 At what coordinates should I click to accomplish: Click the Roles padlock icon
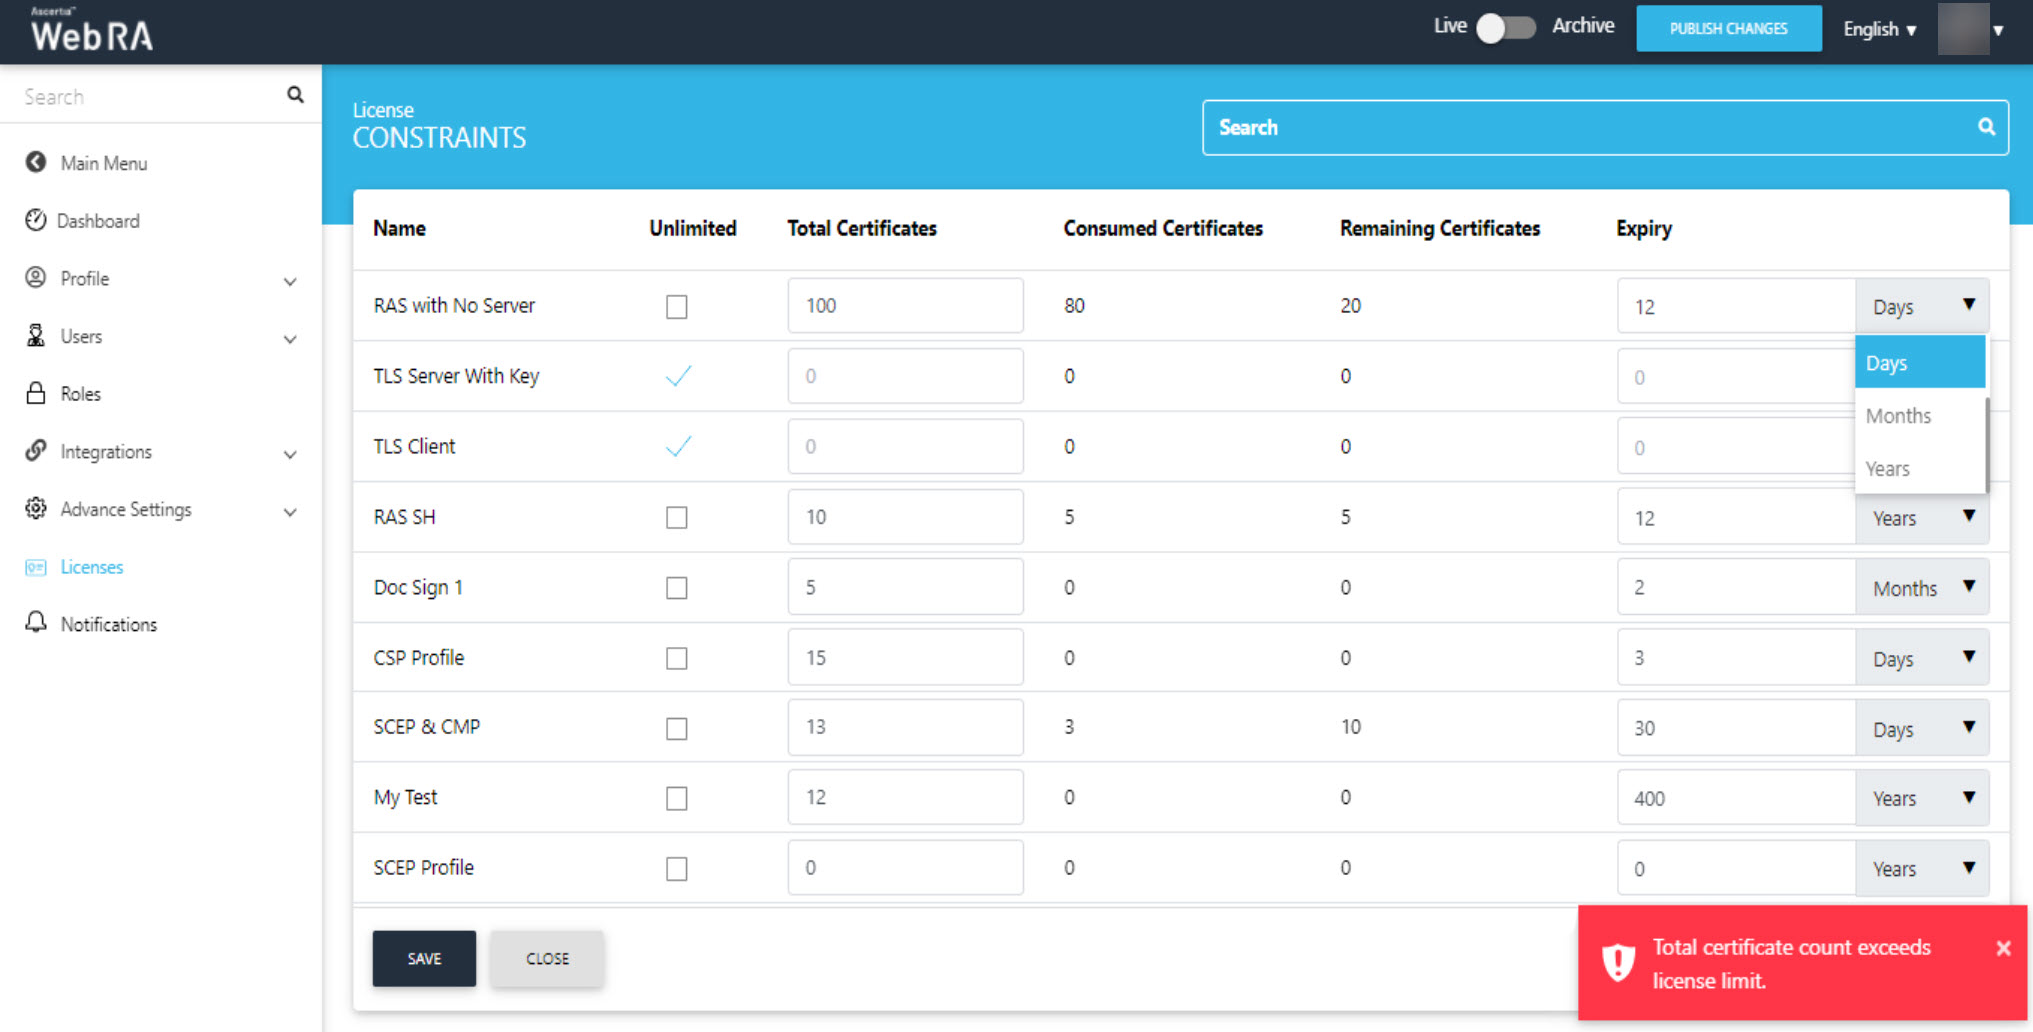(36, 393)
